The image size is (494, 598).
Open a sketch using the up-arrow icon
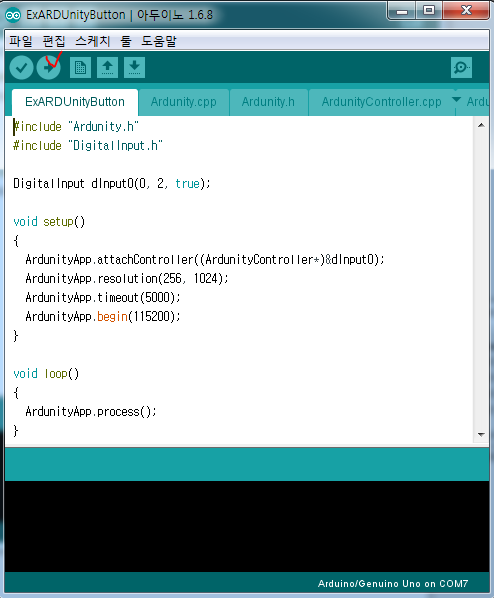tap(107, 68)
